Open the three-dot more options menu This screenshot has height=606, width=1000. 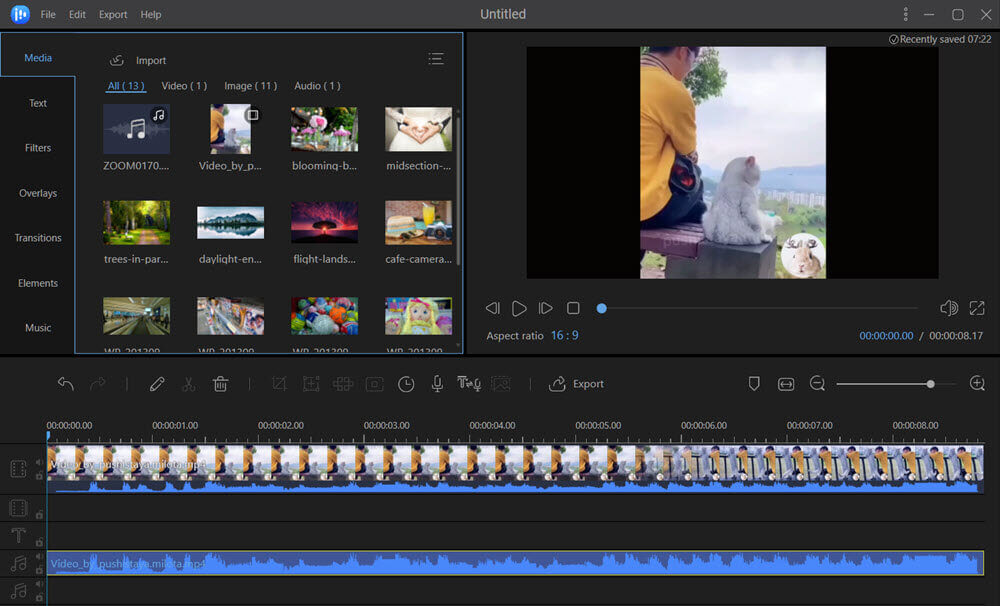[x=906, y=15]
